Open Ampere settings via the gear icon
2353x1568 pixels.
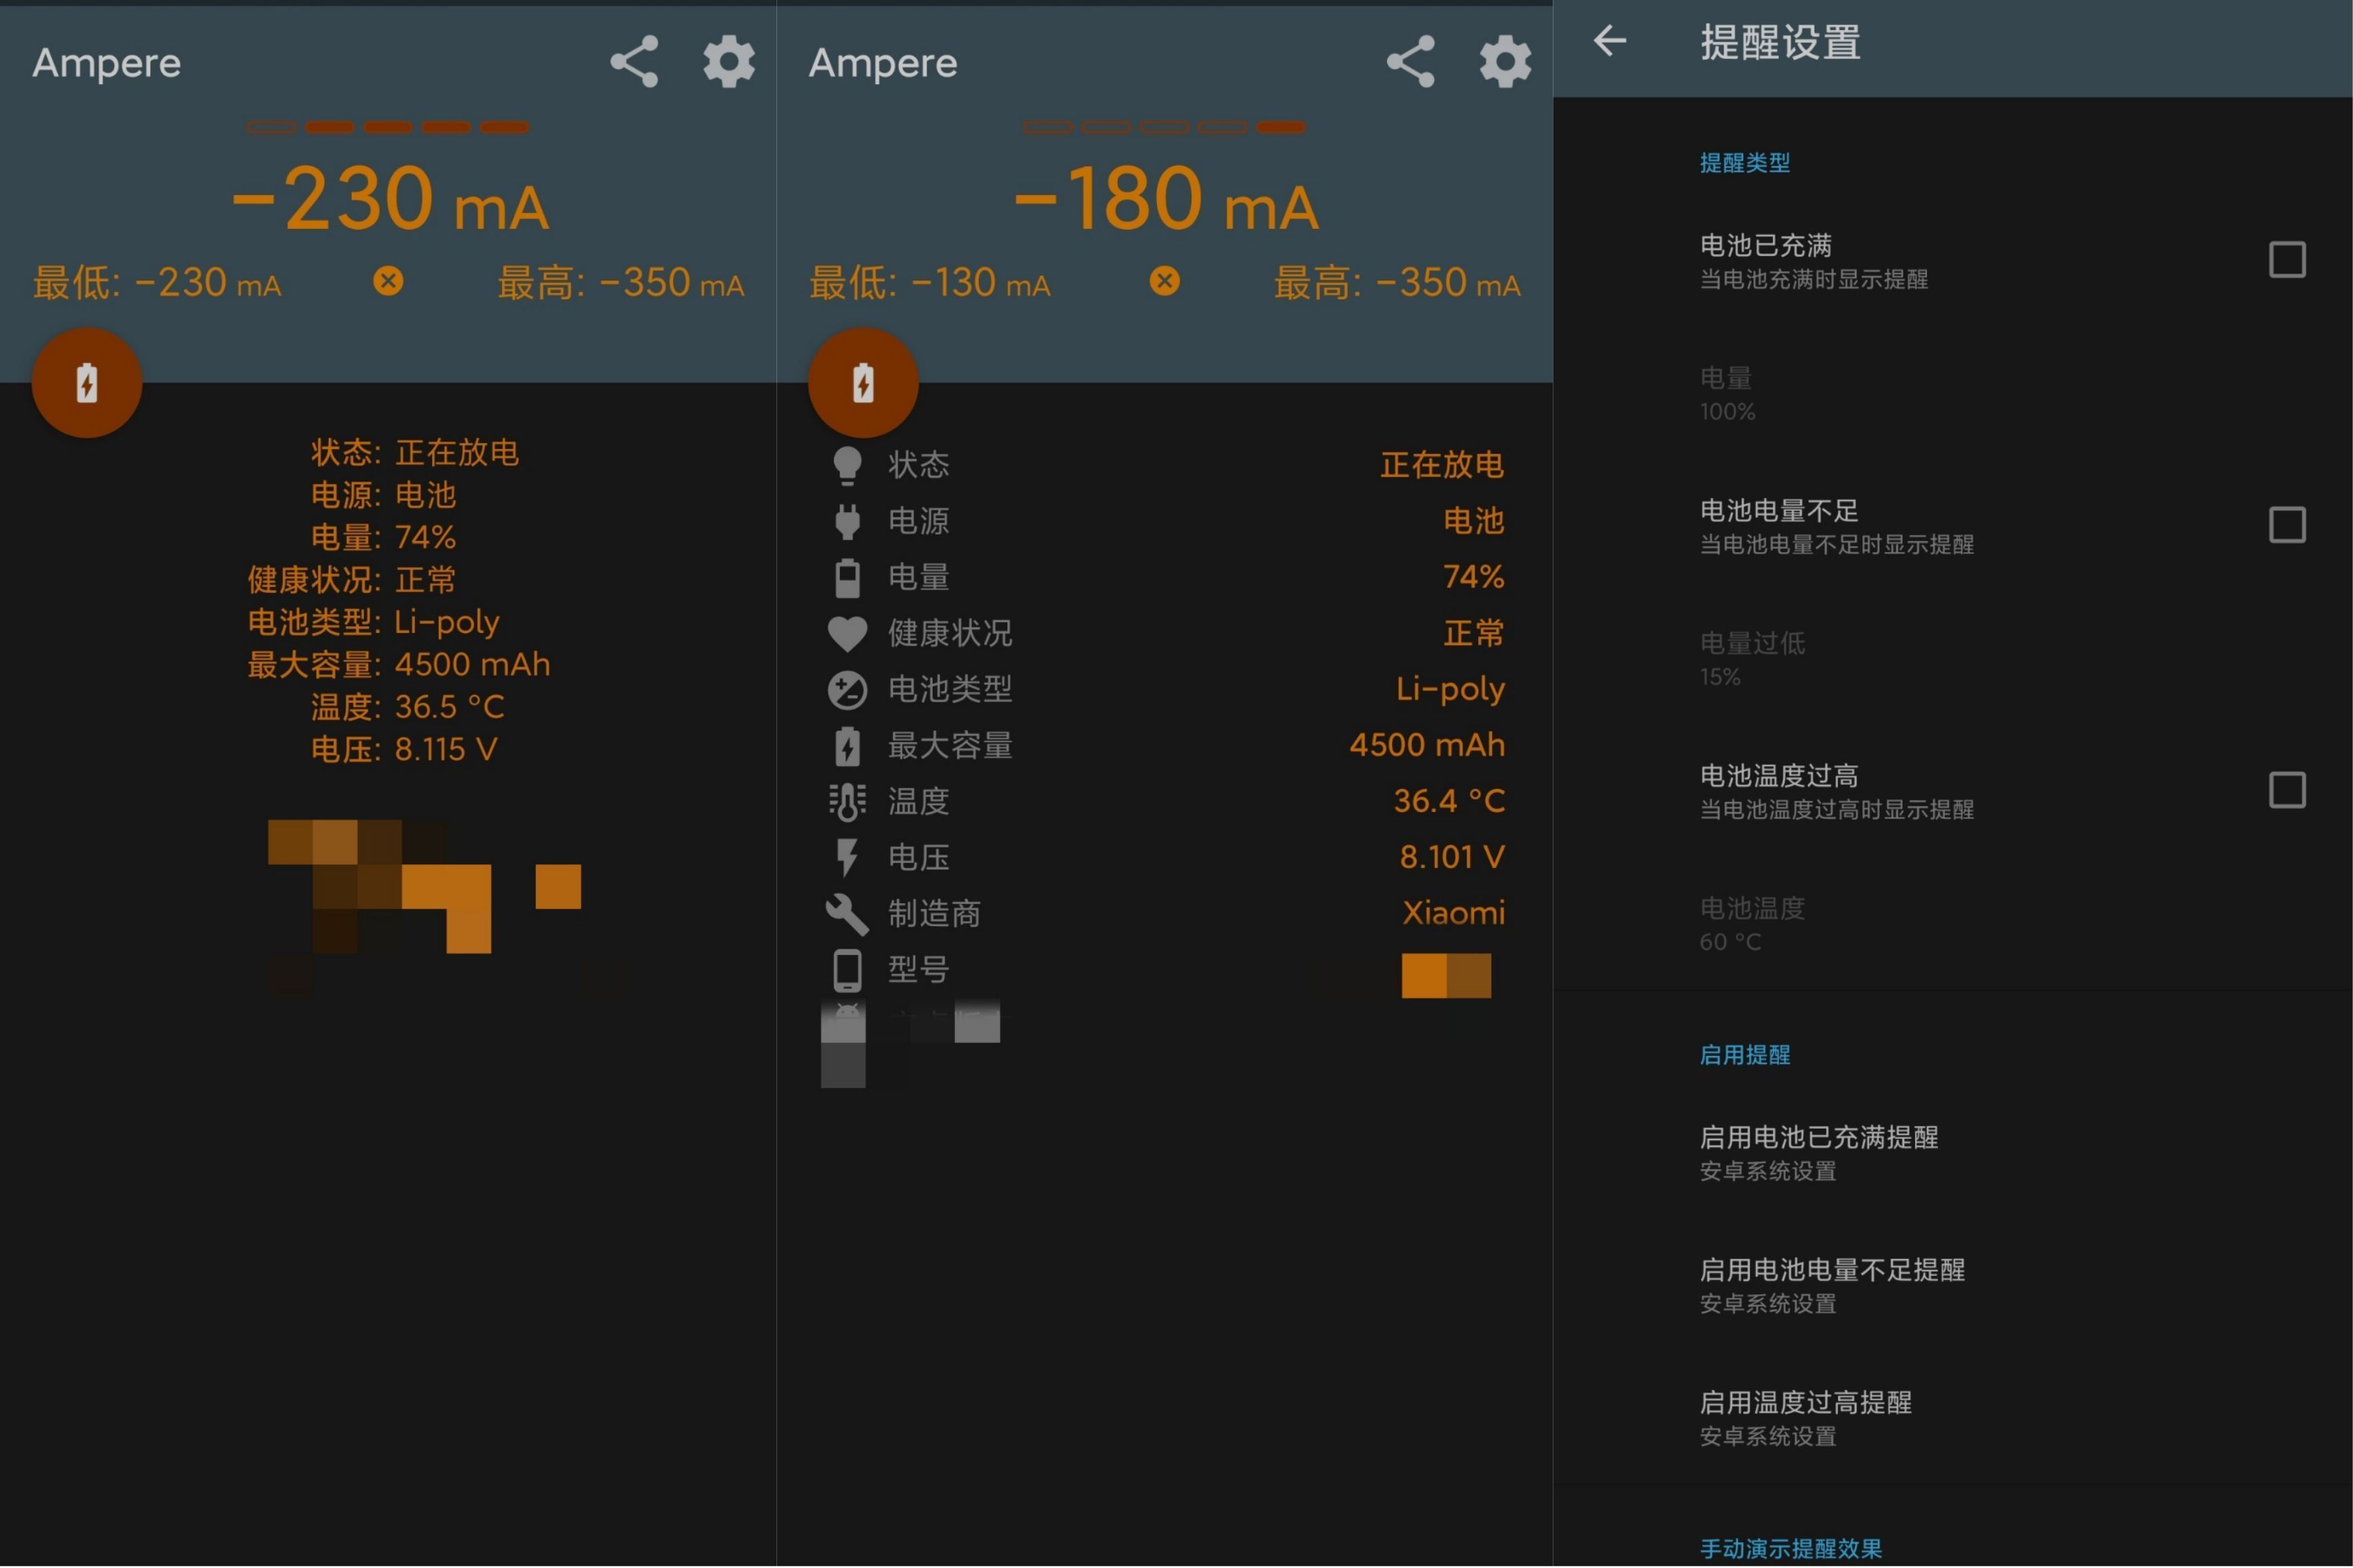[x=729, y=62]
